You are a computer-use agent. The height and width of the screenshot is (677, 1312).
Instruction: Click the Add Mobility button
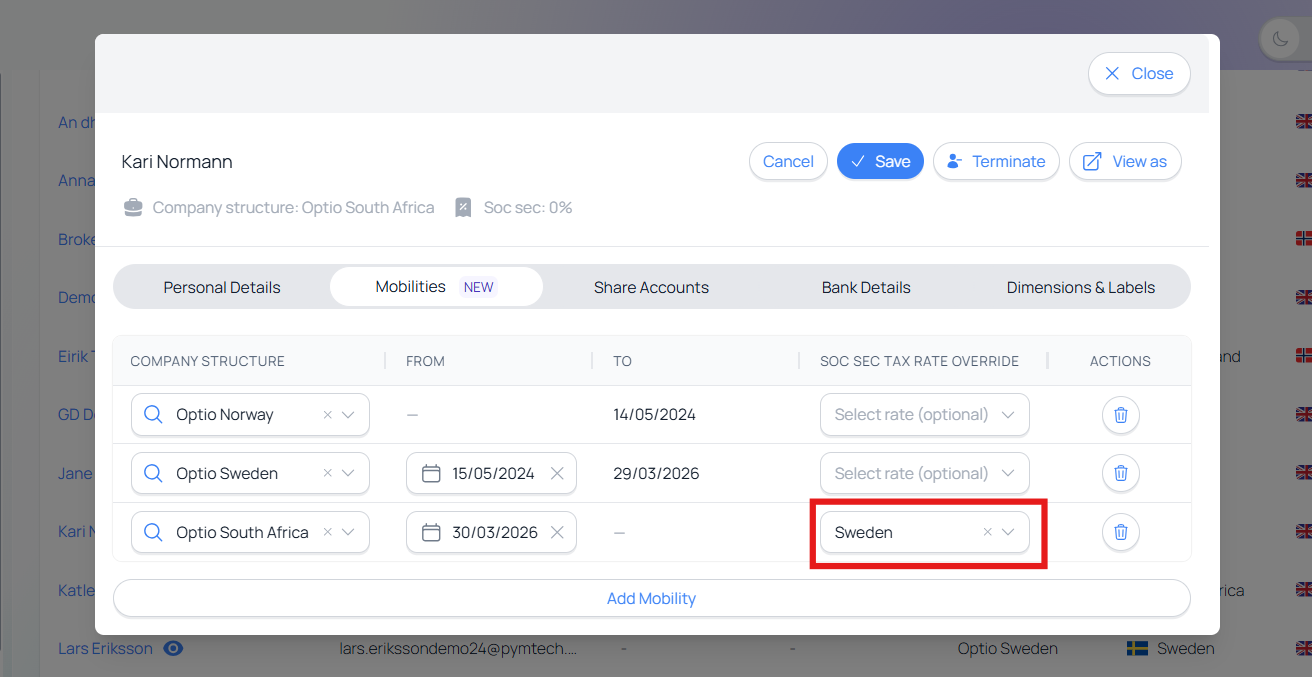(x=651, y=599)
